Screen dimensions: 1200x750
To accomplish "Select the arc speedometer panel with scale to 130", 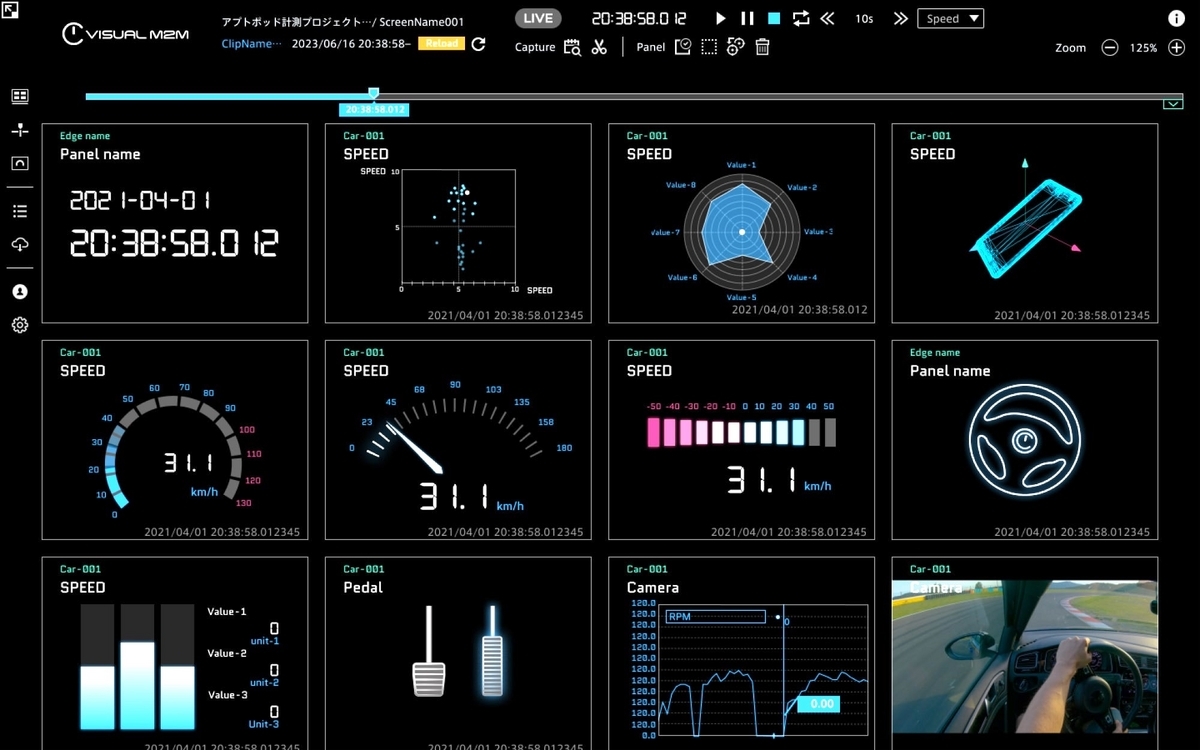I will [175, 440].
